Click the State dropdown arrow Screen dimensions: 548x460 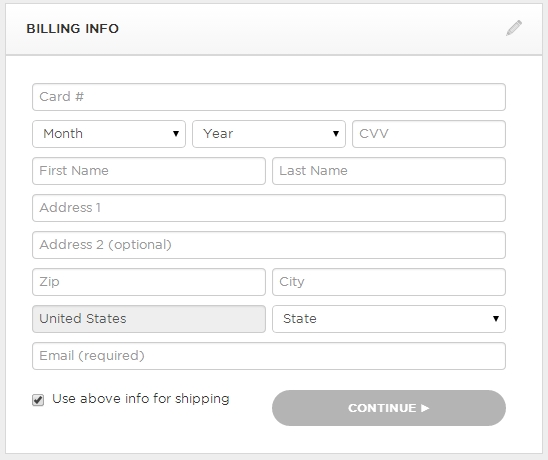point(496,318)
